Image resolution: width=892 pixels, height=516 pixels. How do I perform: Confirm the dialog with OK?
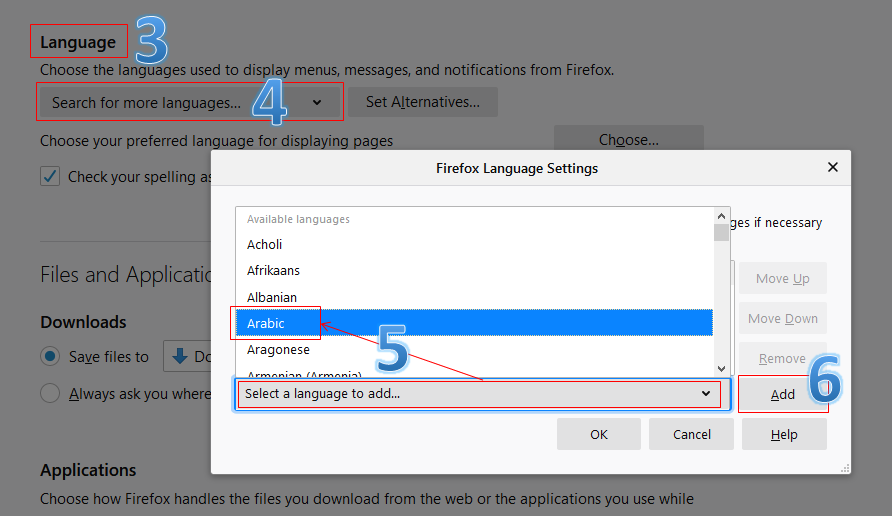pyautogui.click(x=599, y=434)
